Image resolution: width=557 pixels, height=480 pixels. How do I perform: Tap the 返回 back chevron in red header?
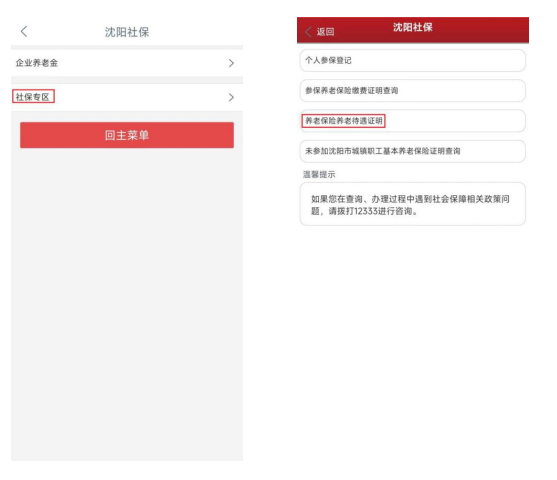coord(308,32)
